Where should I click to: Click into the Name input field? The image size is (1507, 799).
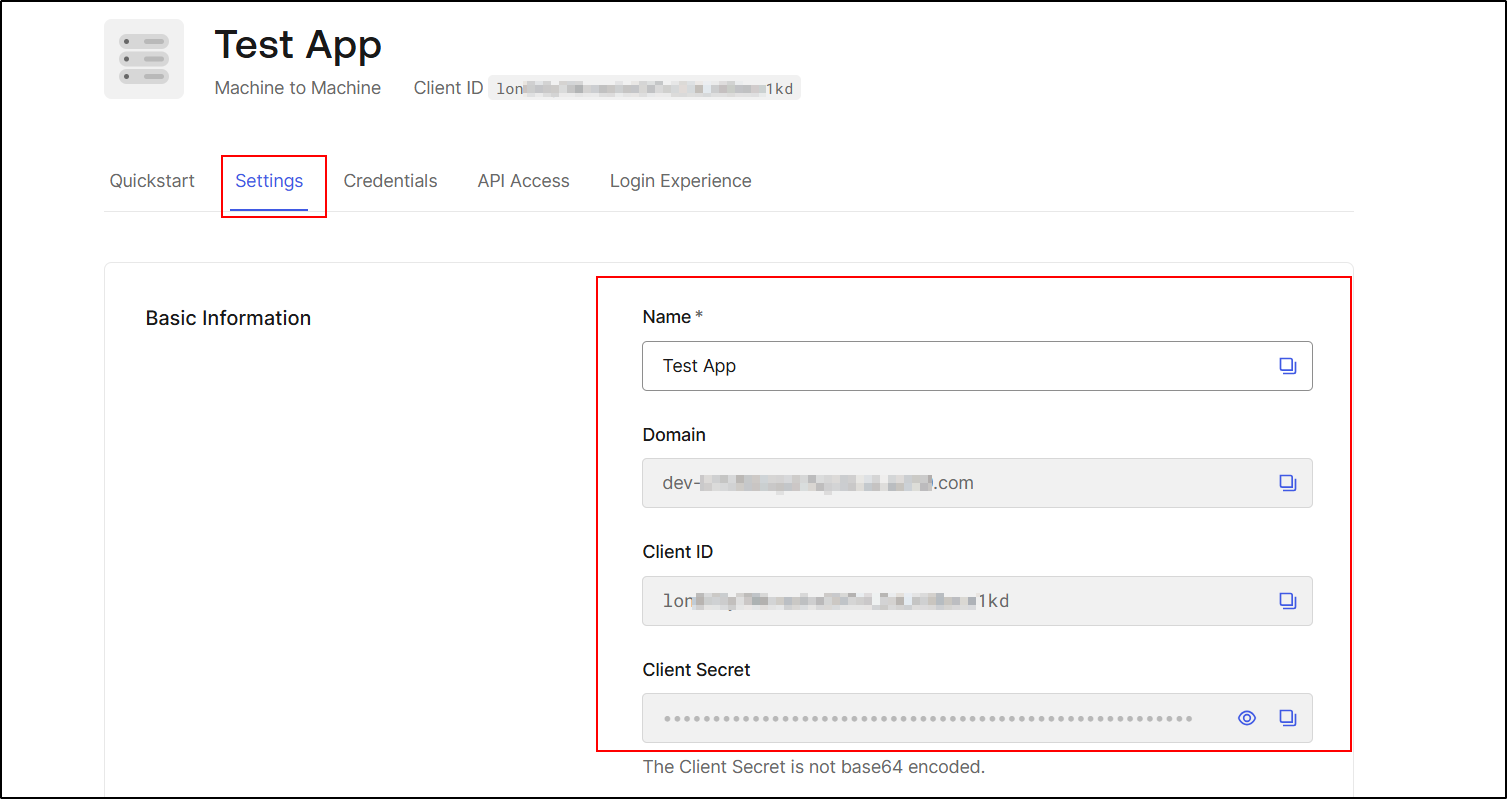[977, 366]
